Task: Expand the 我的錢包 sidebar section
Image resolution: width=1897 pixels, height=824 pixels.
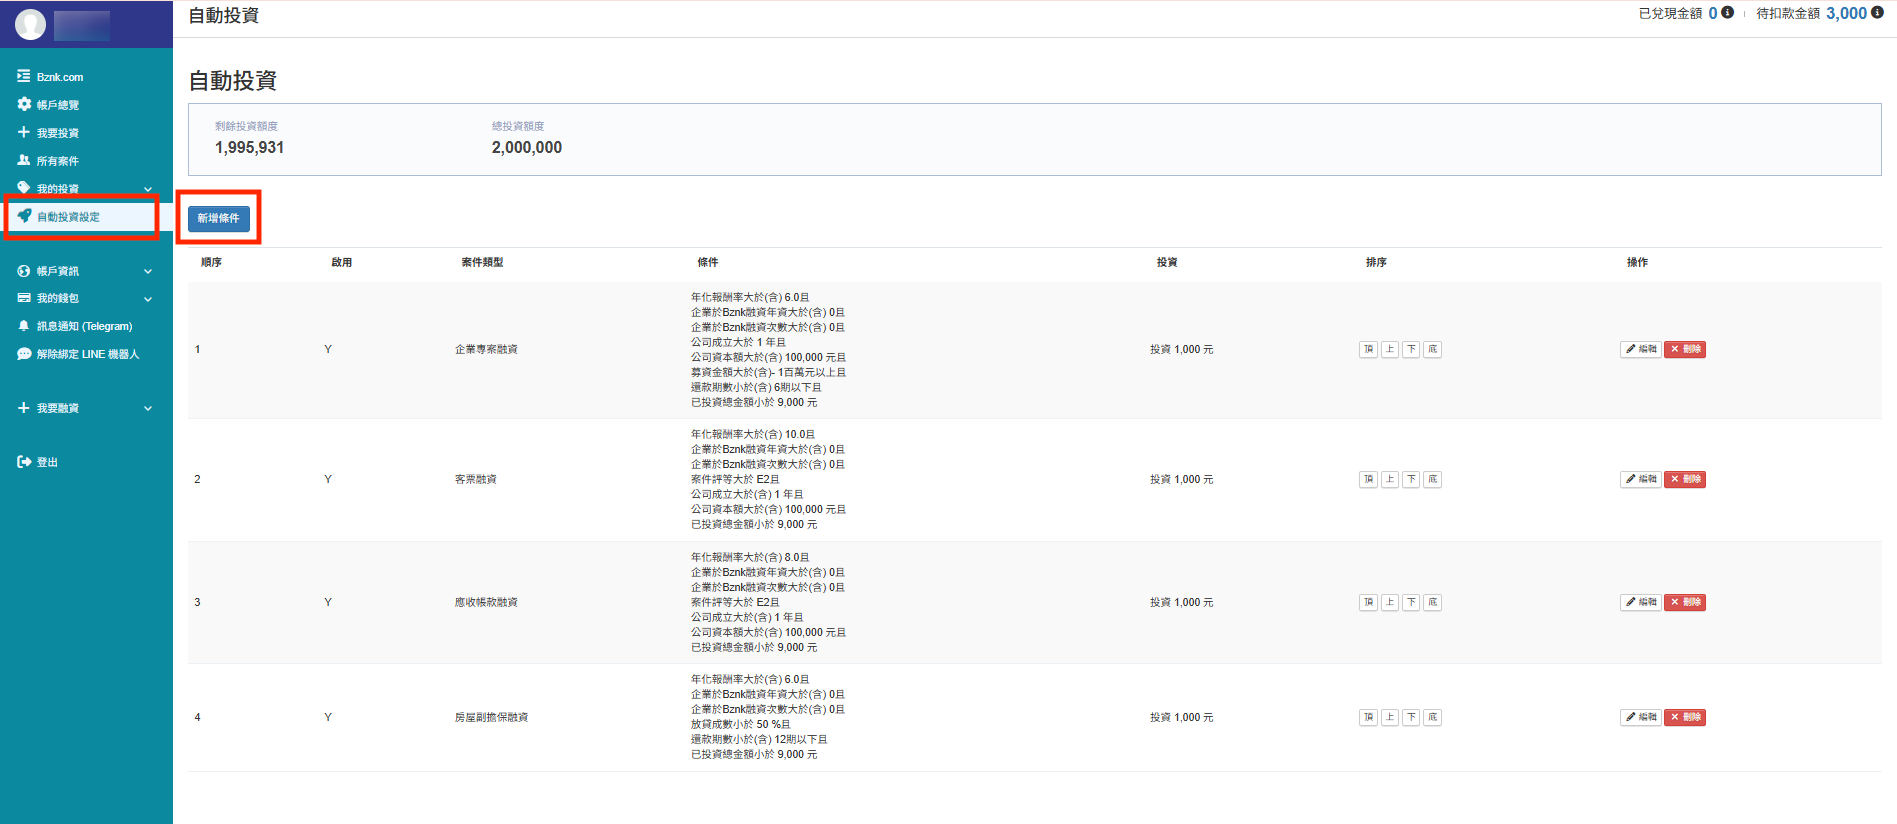Action: tap(148, 298)
